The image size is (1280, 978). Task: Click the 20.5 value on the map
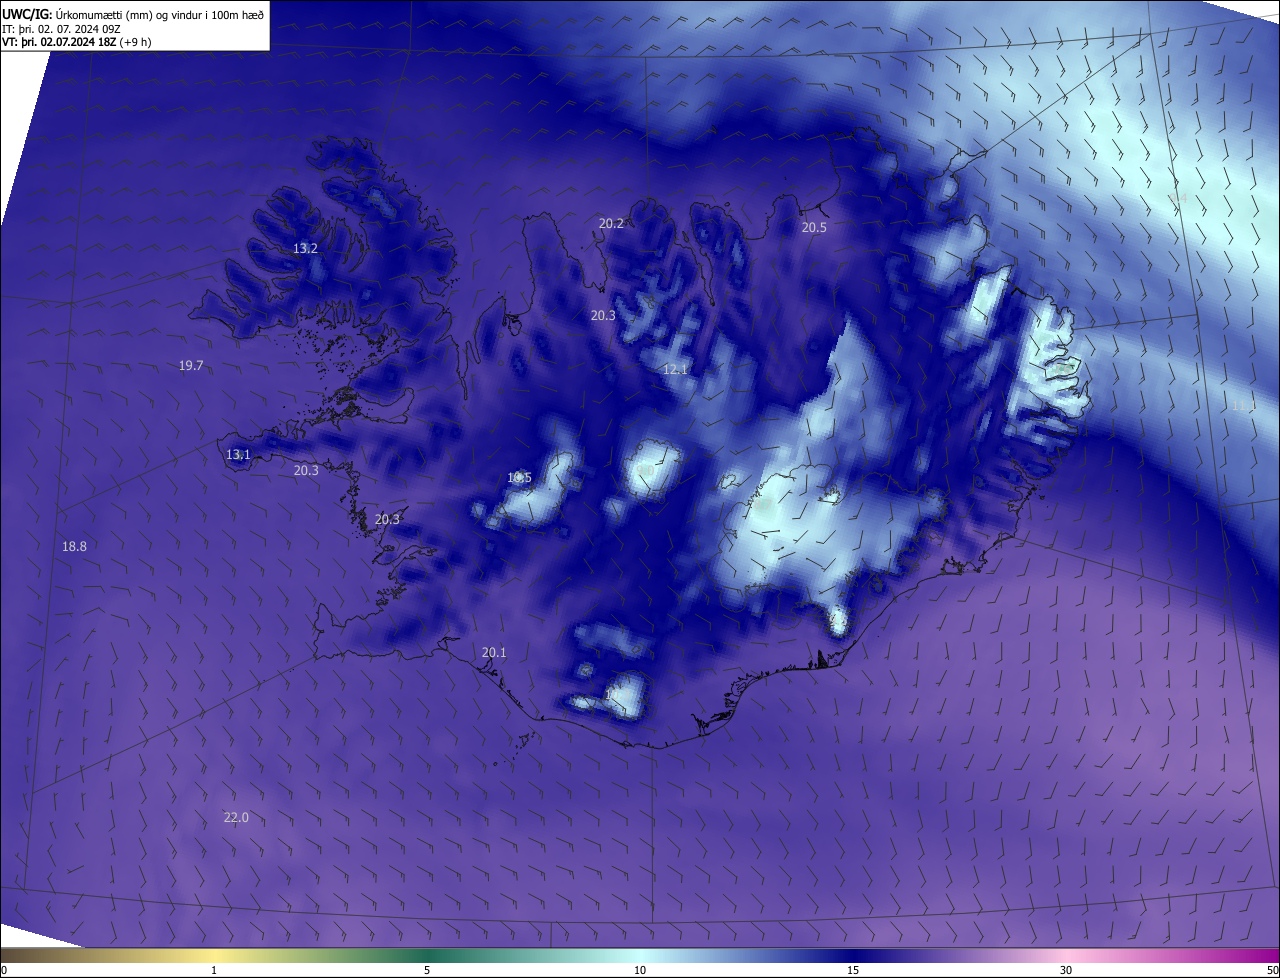point(814,227)
